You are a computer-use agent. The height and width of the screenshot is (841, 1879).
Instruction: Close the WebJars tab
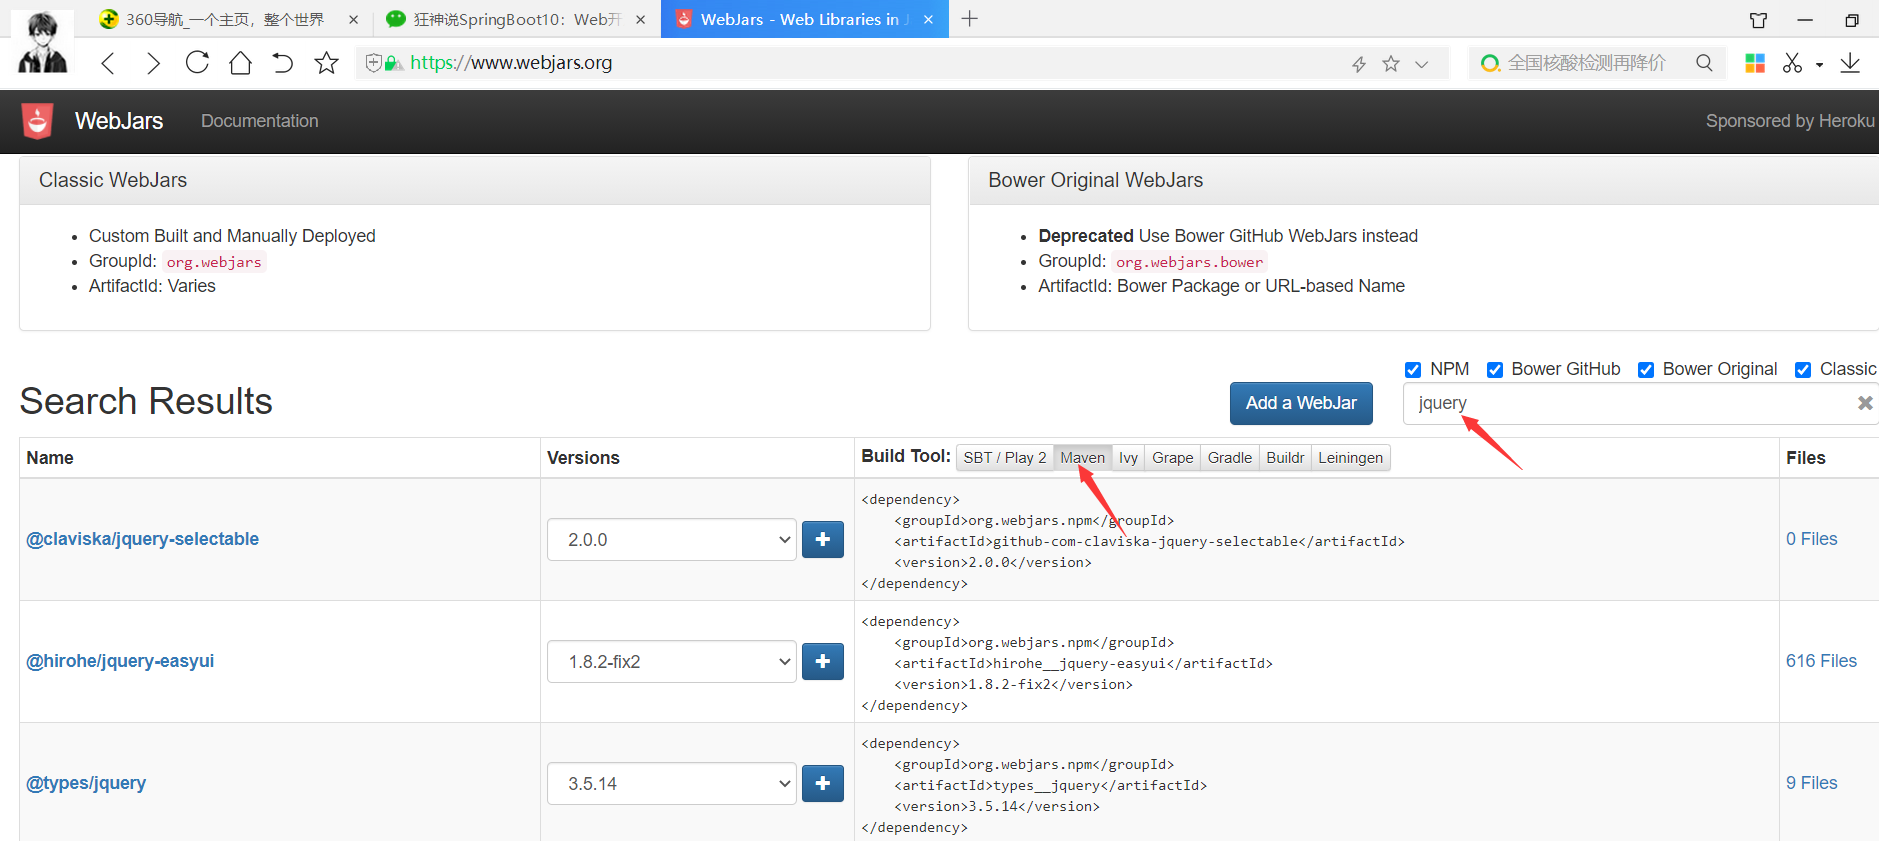tap(928, 20)
